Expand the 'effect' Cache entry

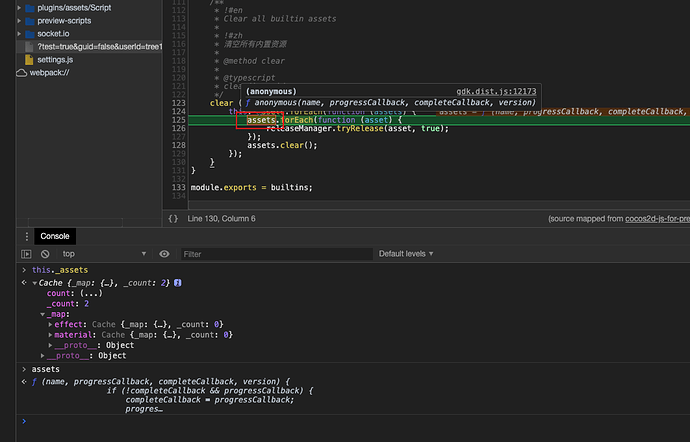point(51,324)
